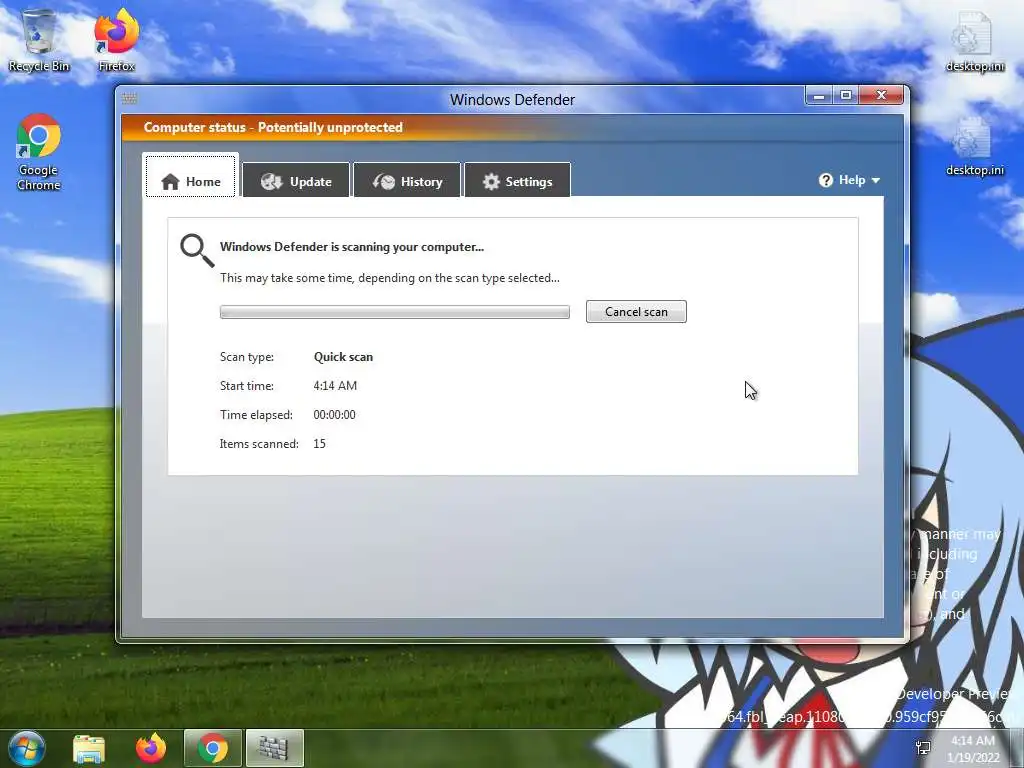This screenshot has height=768, width=1024.
Task: Click the scan progress bar
Action: (x=394, y=312)
